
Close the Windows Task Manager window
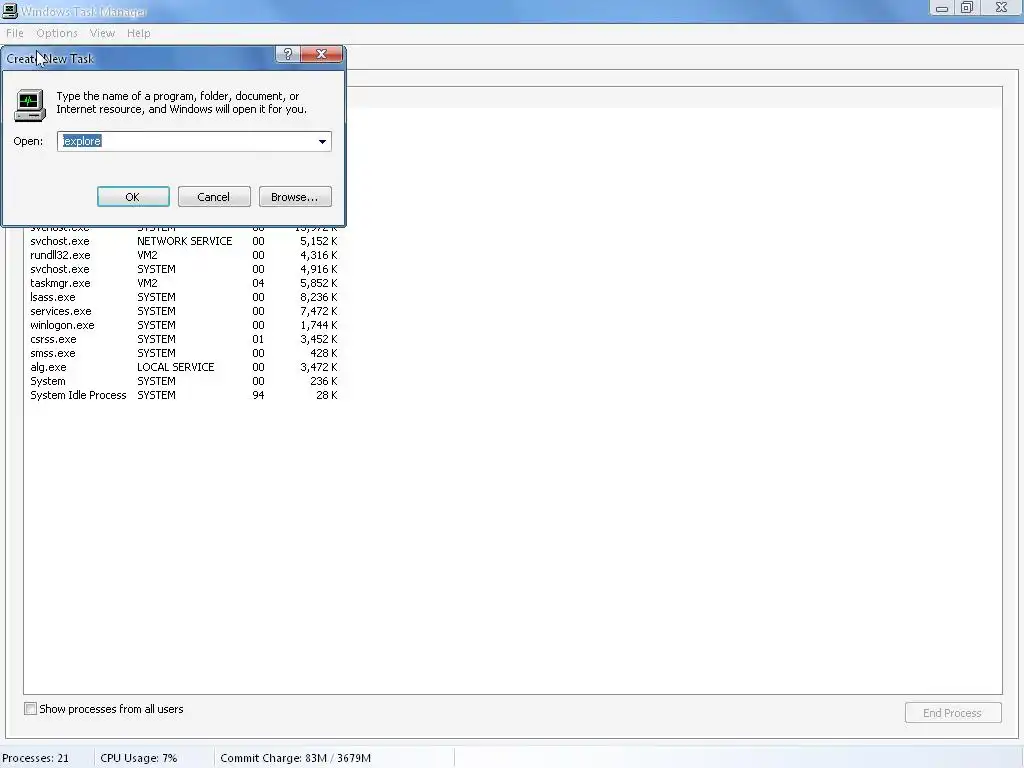(x=1001, y=8)
